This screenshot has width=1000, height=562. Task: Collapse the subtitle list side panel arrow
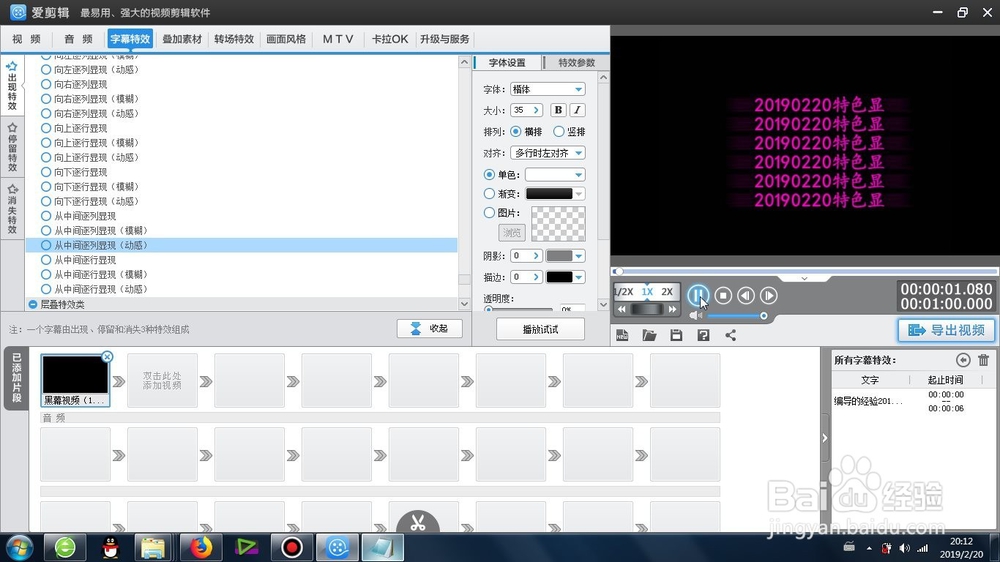point(825,438)
